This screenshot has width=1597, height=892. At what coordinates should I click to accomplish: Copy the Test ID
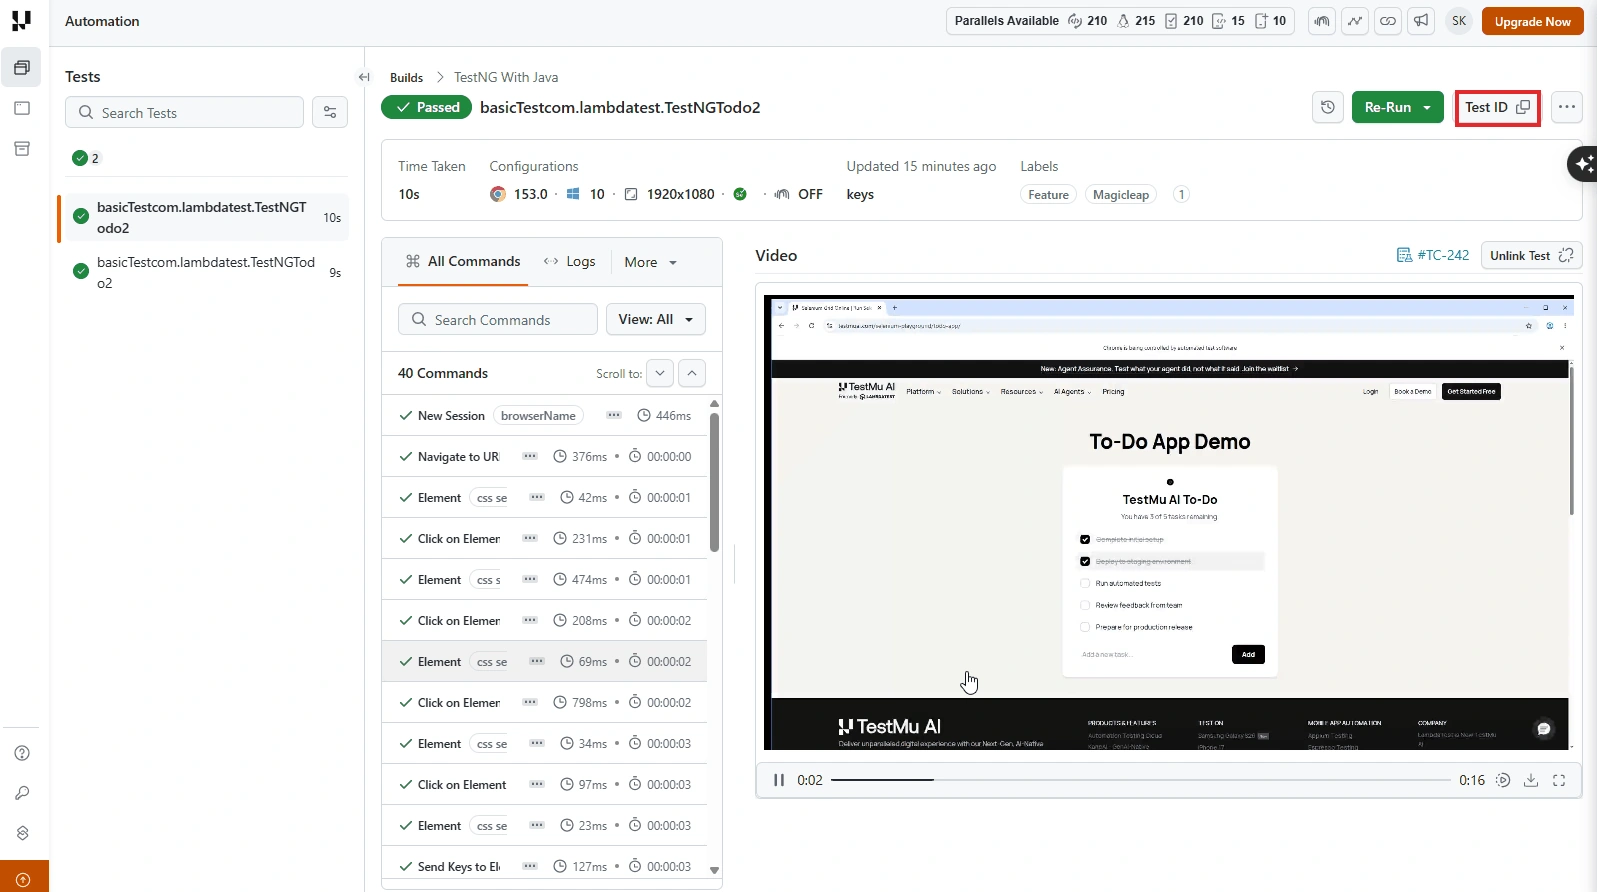point(1497,107)
